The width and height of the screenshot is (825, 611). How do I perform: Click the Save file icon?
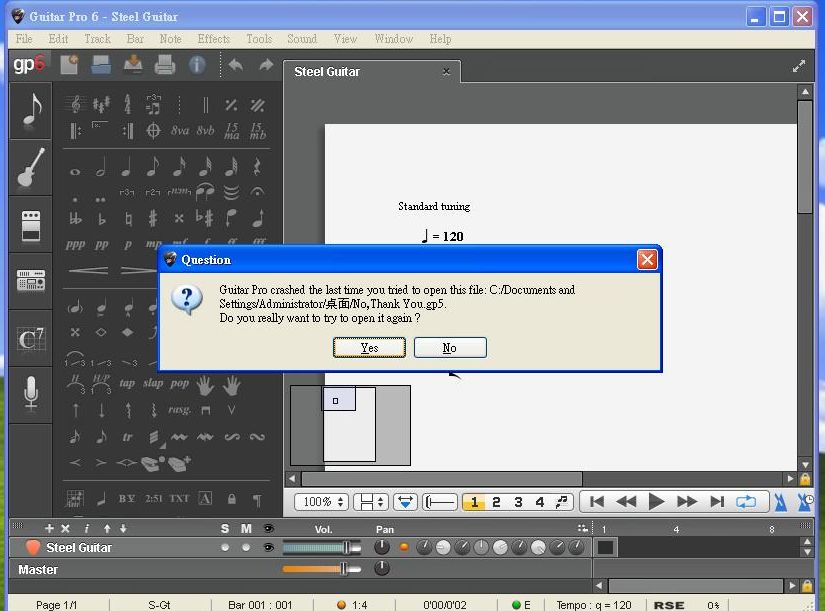point(133,64)
